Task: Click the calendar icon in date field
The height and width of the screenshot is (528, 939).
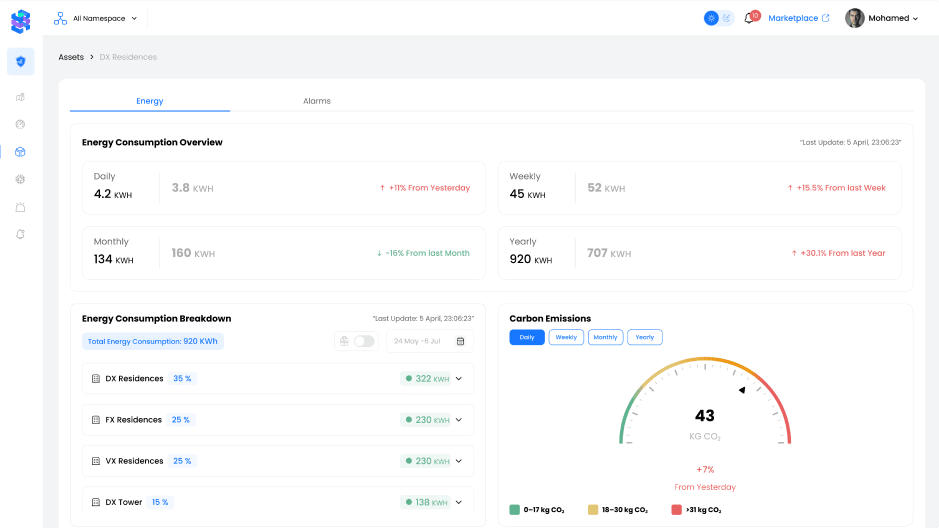Action: 460,341
